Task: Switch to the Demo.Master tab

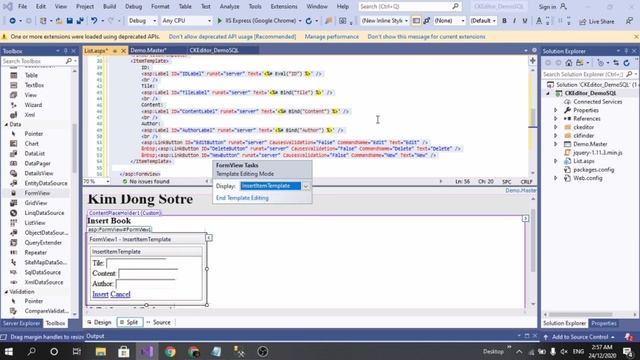Action: point(148,50)
